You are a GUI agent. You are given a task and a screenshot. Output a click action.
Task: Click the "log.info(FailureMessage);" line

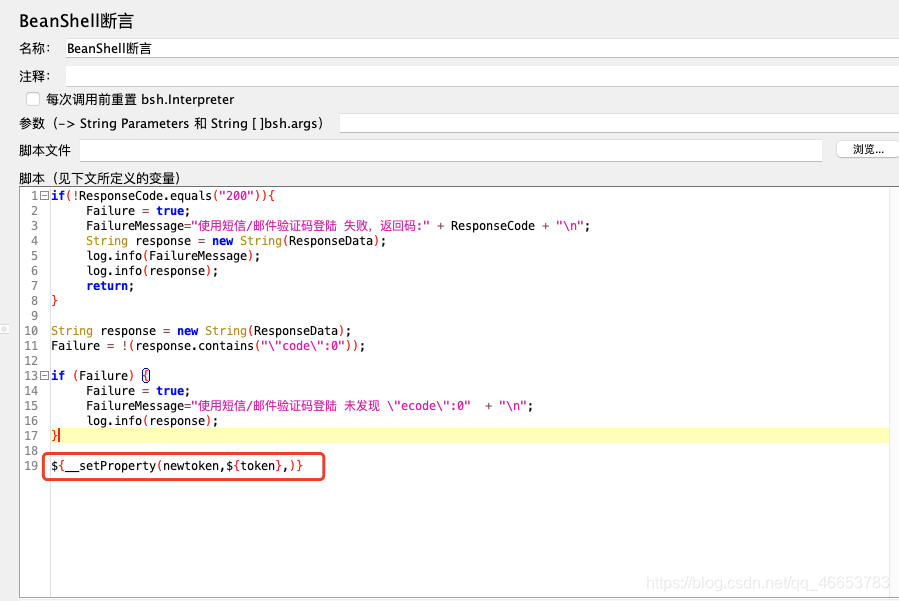[x=173, y=256]
